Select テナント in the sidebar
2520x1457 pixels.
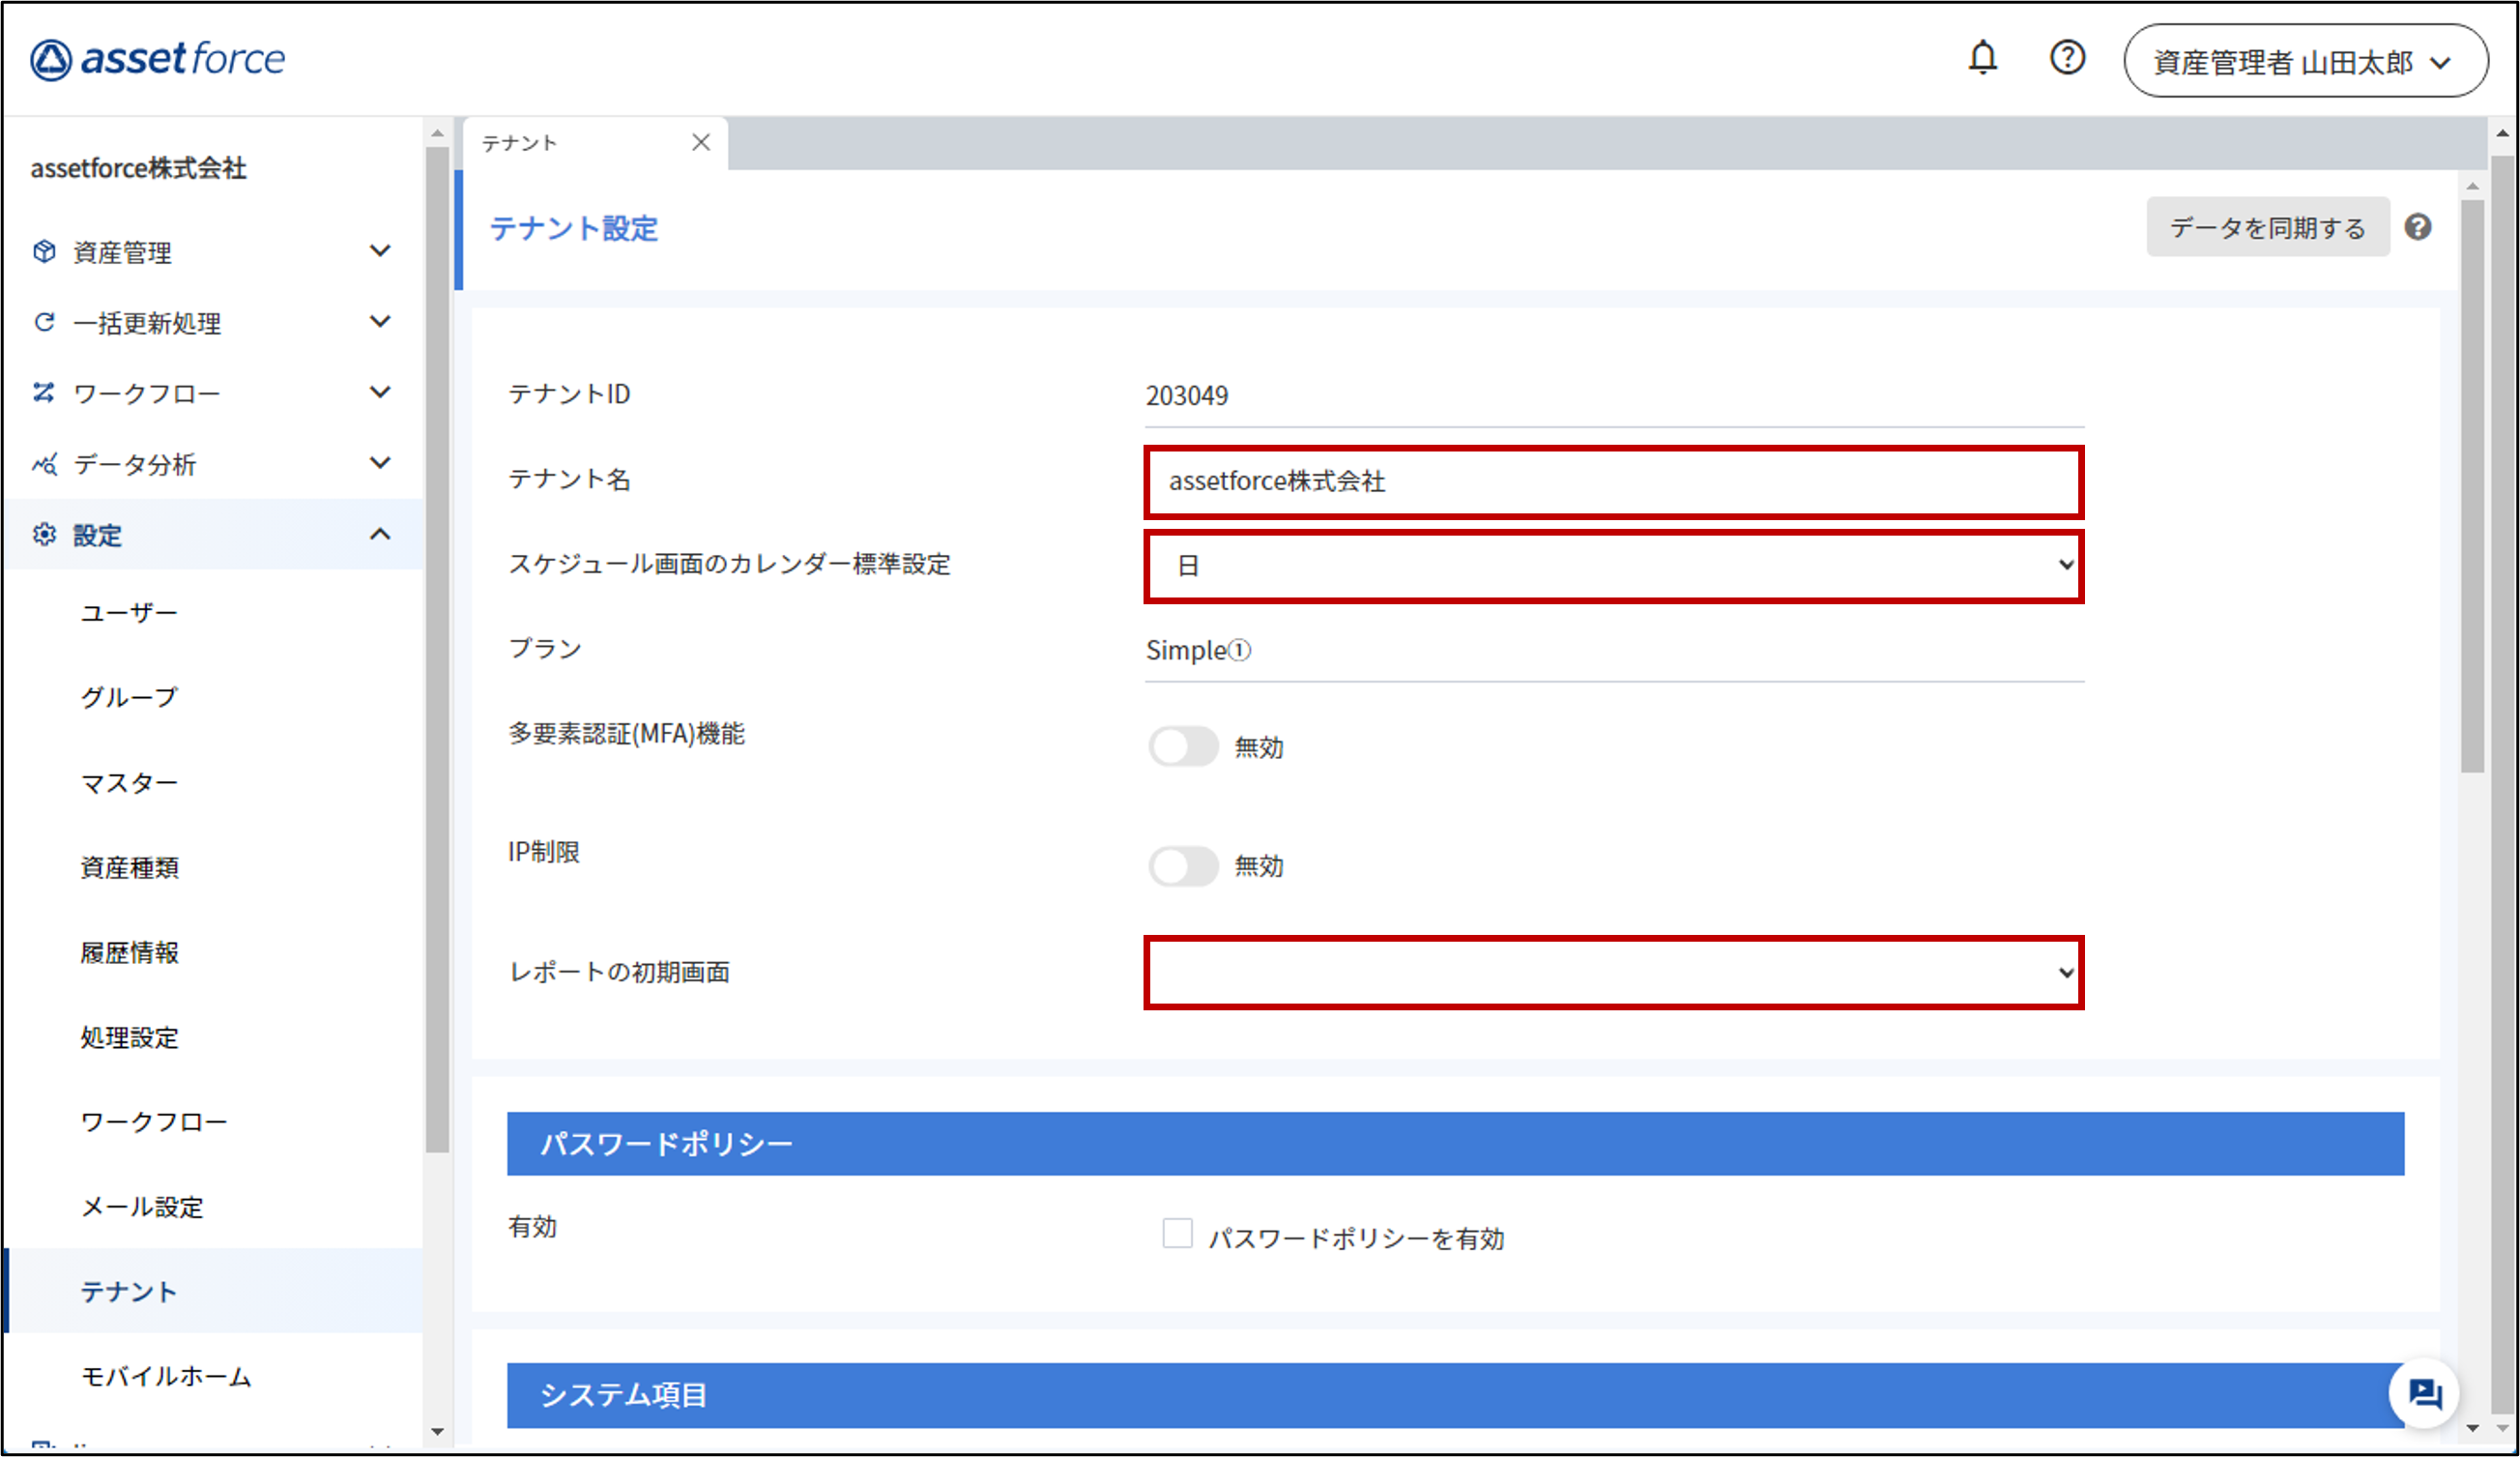point(214,1291)
